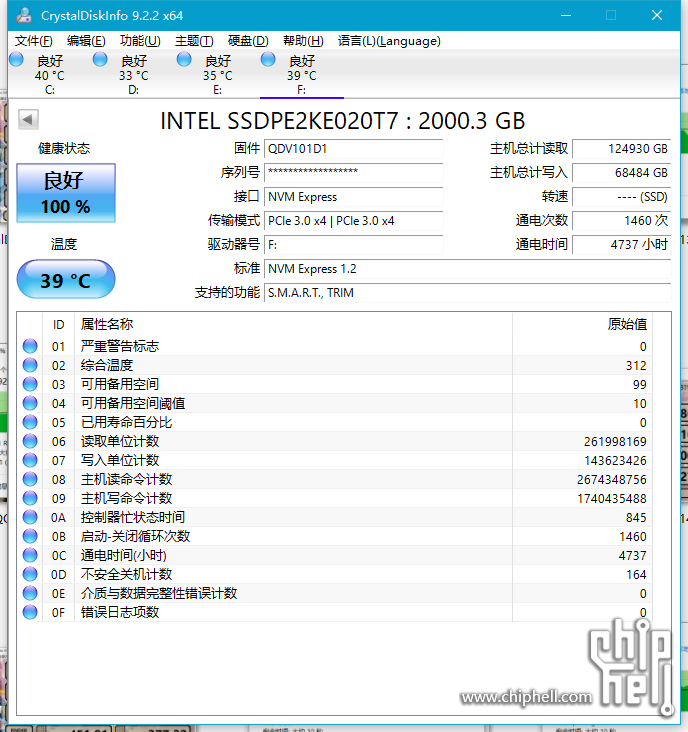The height and width of the screenshot is (732, 688).
Task: Select the 介质与数据完整性错误计数 row
Action: pos(335,593)
